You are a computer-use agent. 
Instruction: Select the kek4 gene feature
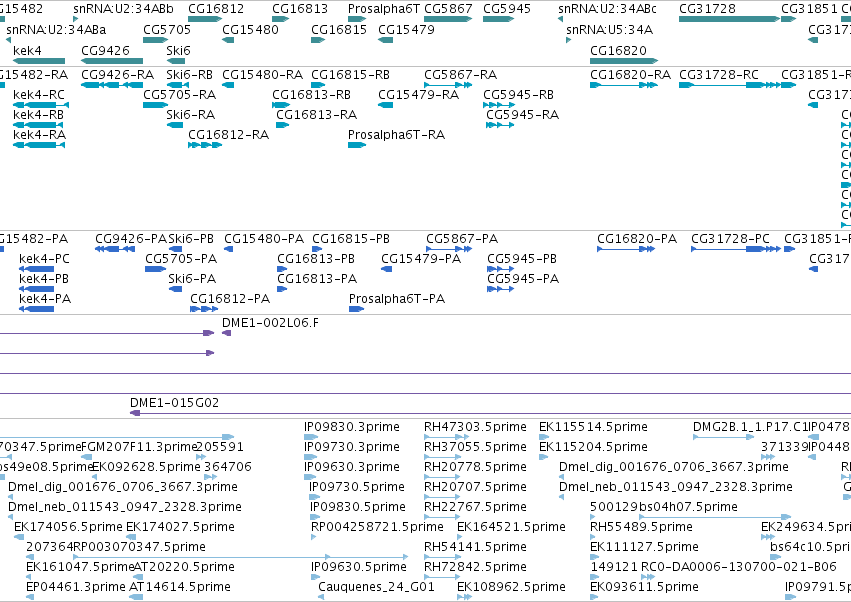(39, 61)
